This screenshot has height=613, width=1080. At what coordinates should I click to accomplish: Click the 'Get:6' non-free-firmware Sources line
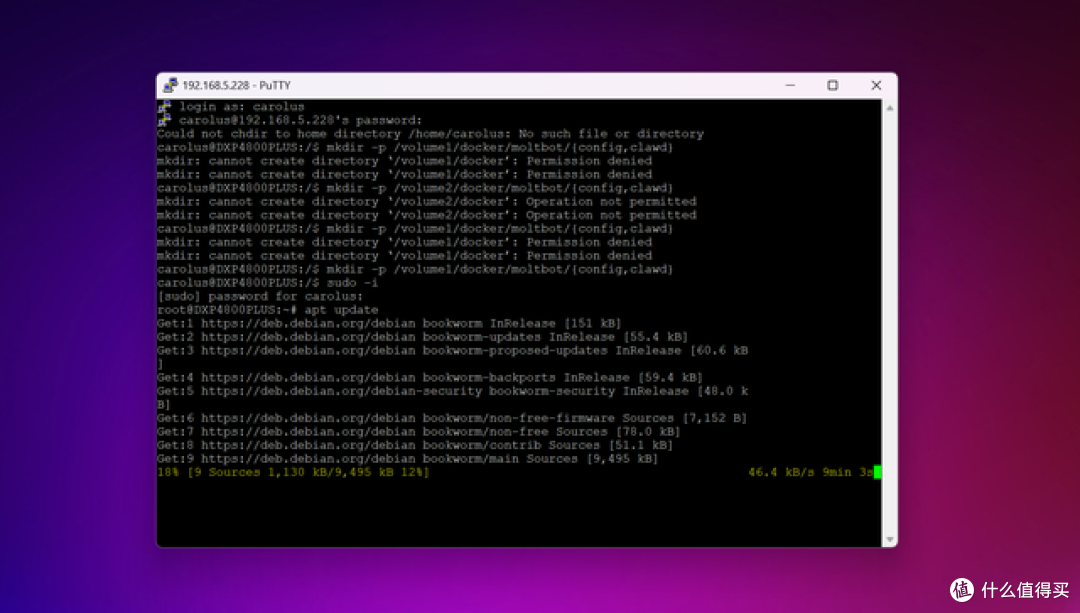pyautogui.click(x=452, y=418)
